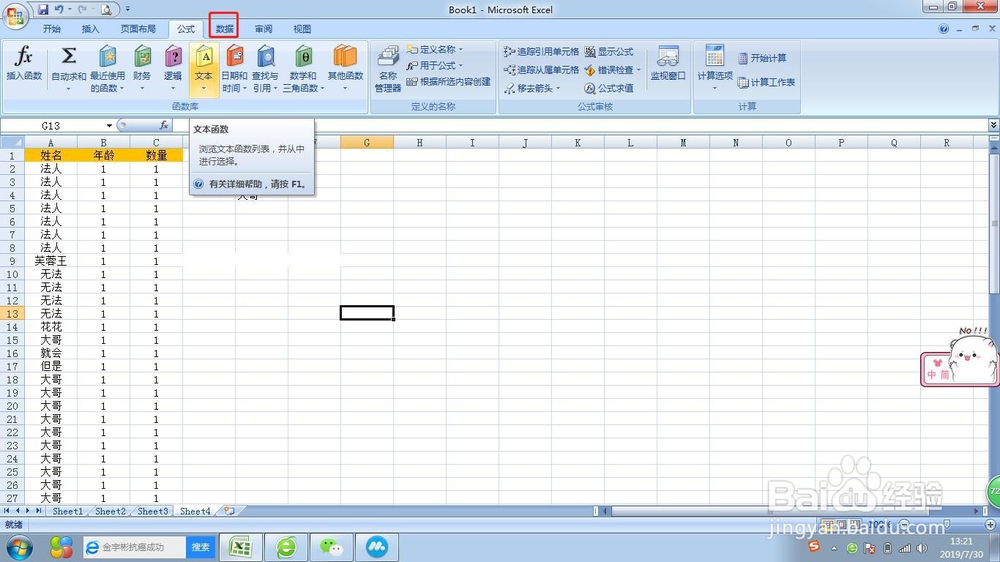The height and width of the screenshot is (562, 1000).
Task: Click Trace Precedents (追踪引用单元格)
Action: tap(541, 52)
